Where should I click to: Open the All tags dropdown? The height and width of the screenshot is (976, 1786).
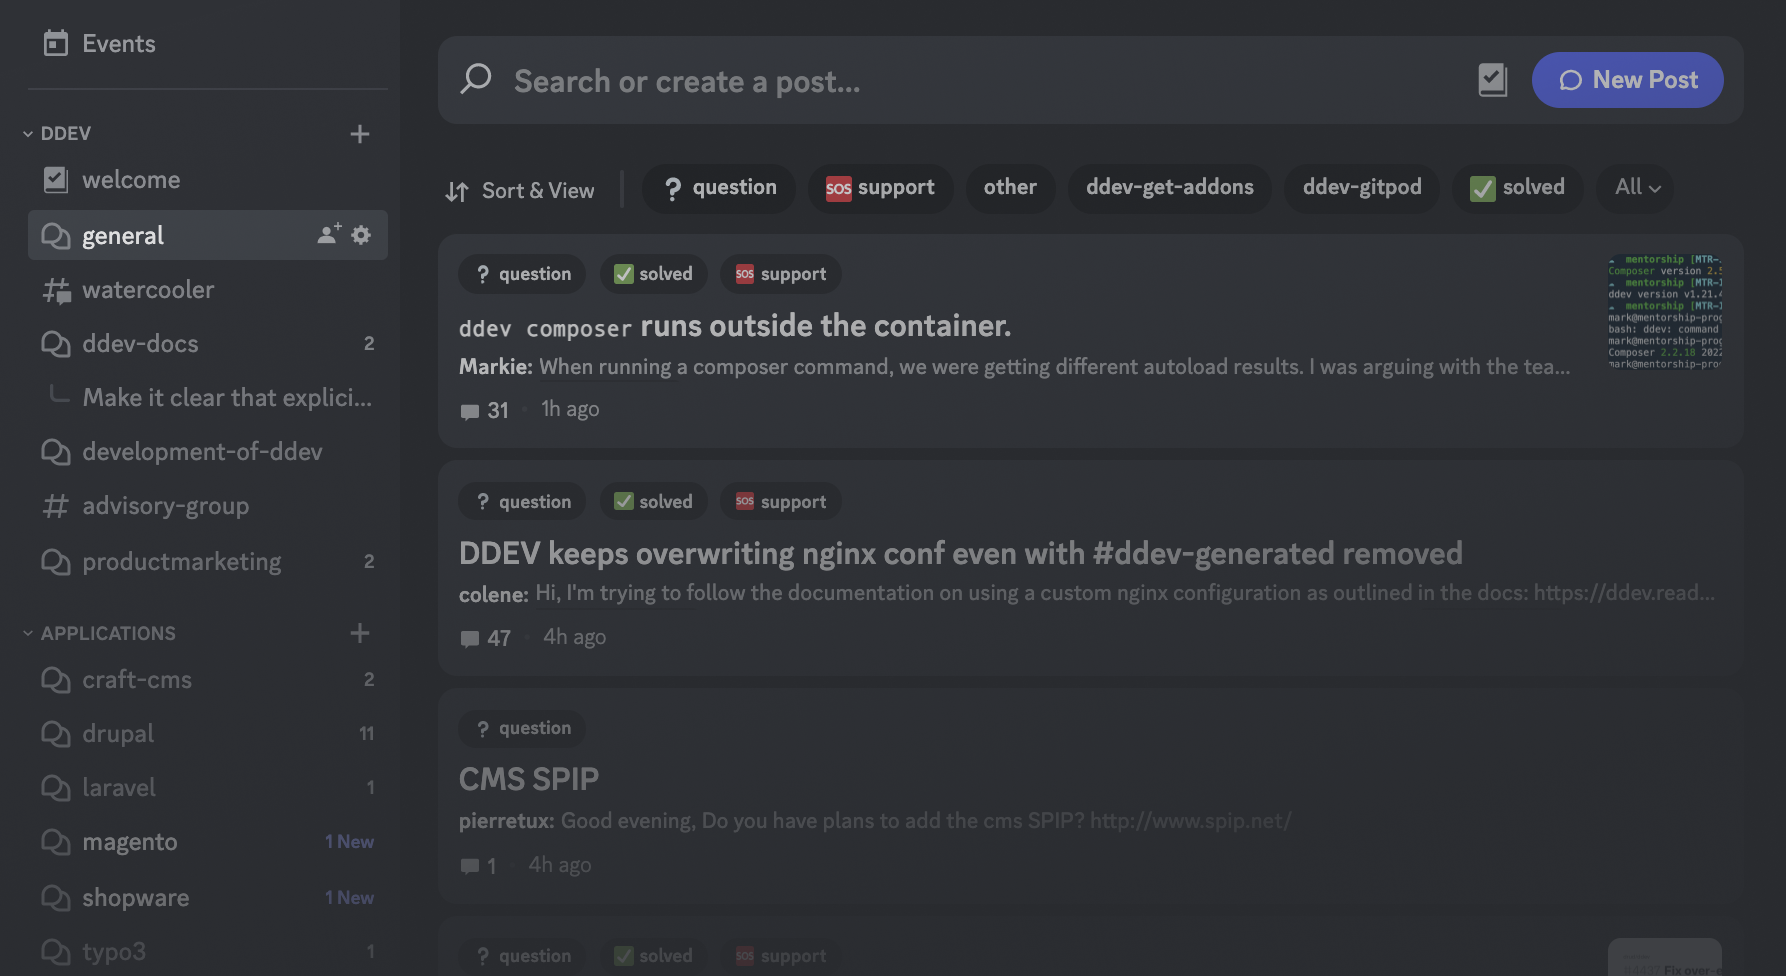(1634, 187)
